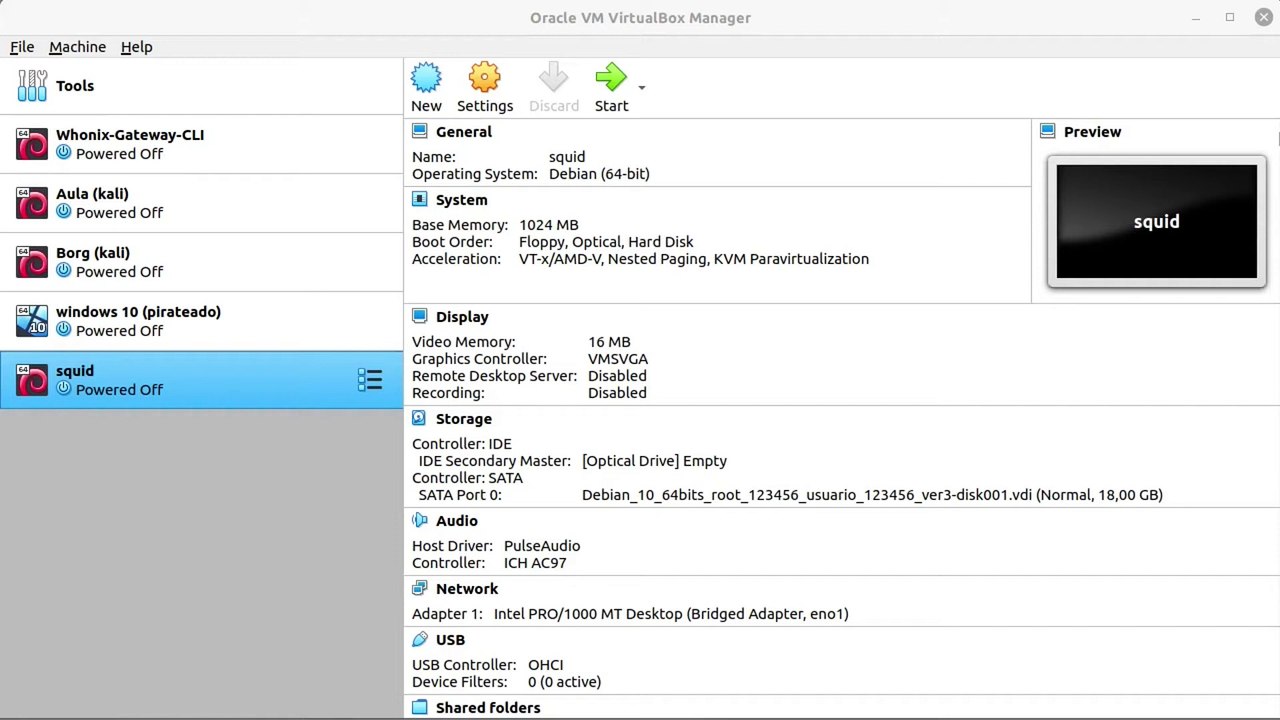Click the details pane vertical scrollbar

tap(1276, 138)
